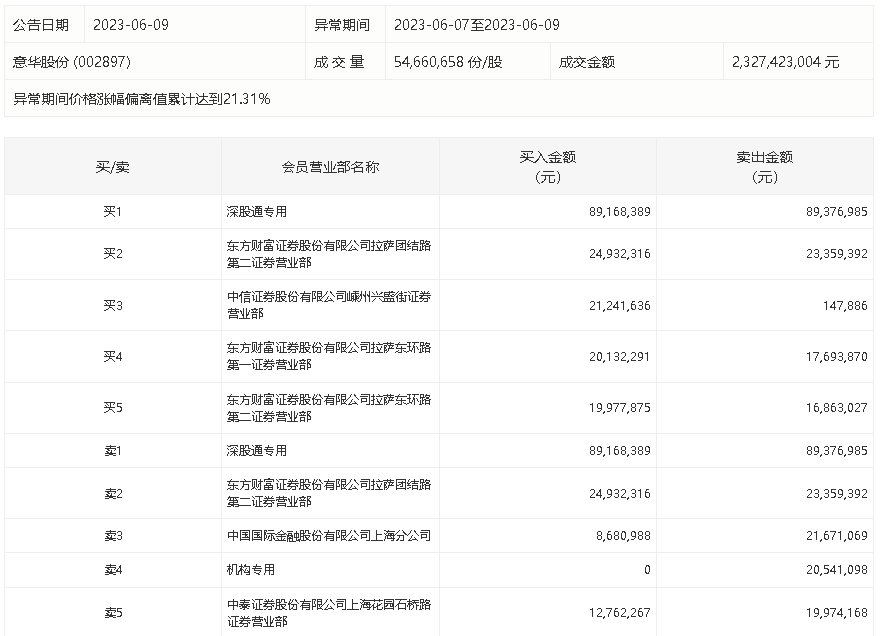Open 中泰证券上海花园石桥路证券营业部 entry
The image size is (881, 636).
[328, 613]
